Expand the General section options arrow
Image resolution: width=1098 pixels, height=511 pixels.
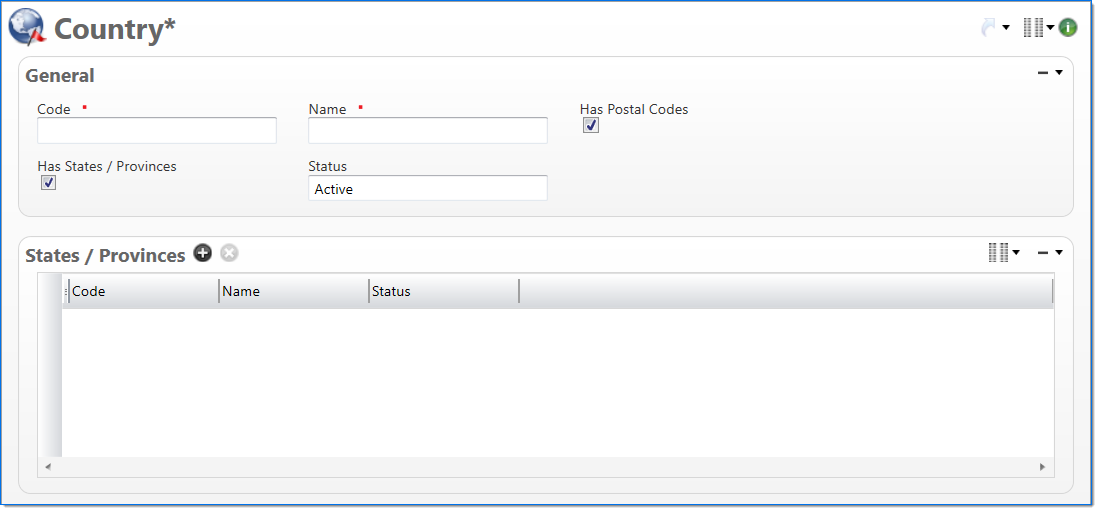pyautogui.click(x=1058, y=73)
